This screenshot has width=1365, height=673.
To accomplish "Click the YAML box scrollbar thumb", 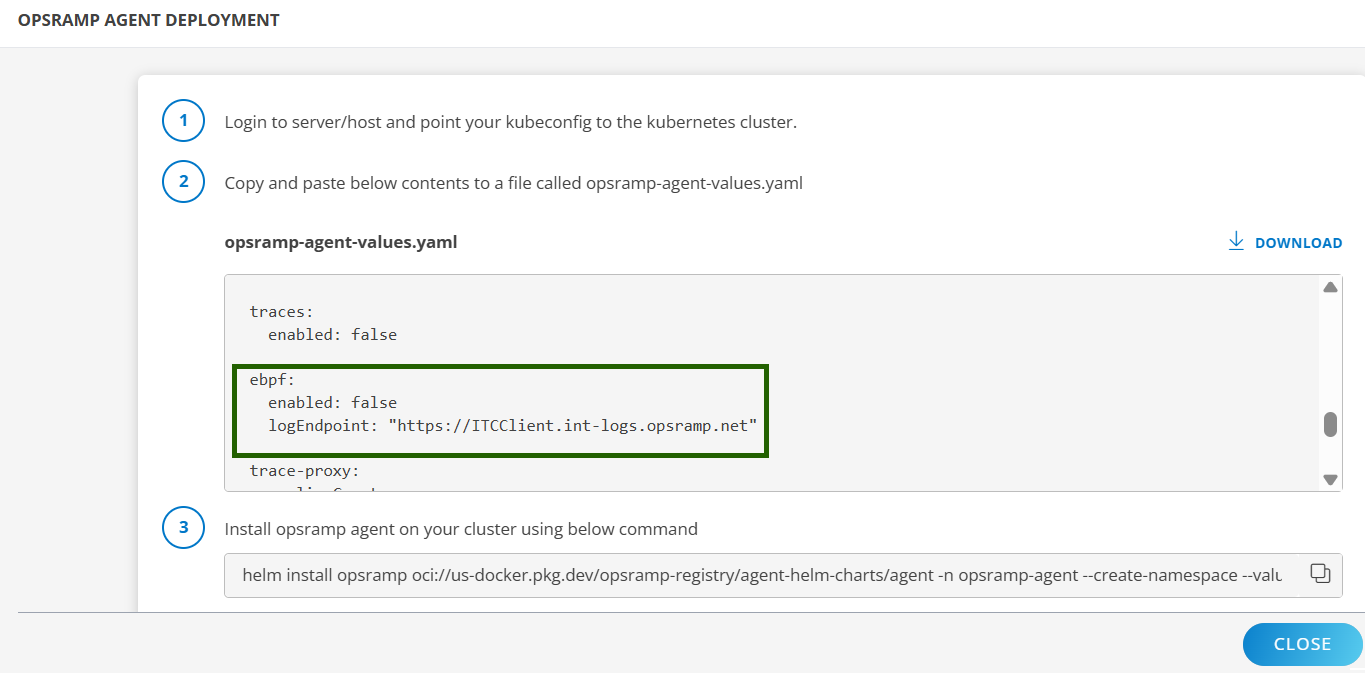I will 1330,425.
